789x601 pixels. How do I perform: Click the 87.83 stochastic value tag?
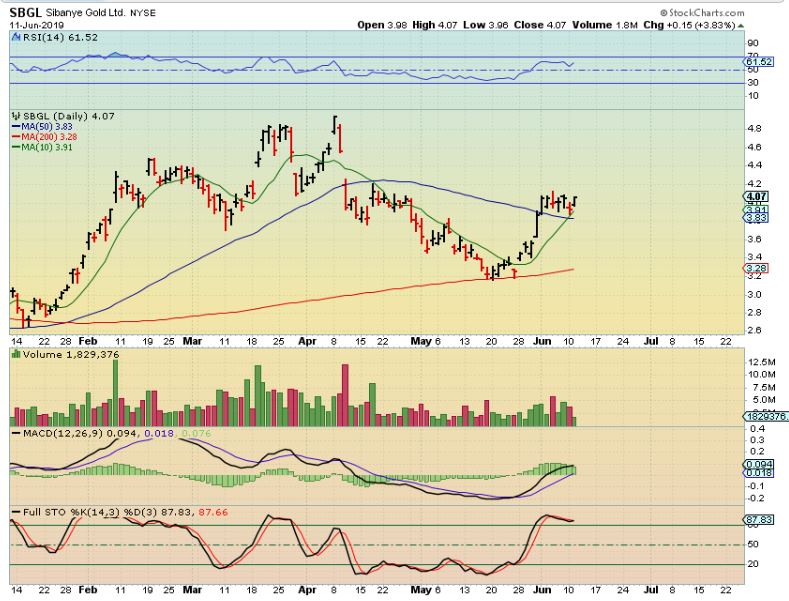pyautogui.click(x=758, y=520)
